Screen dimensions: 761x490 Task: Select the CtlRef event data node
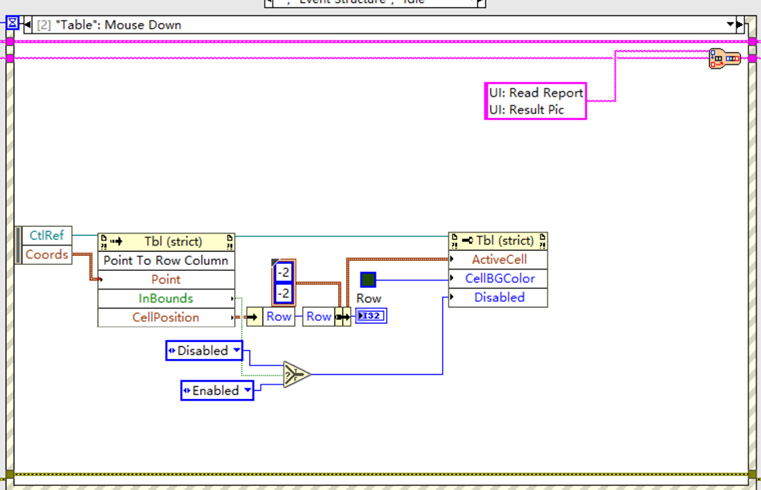[47, 236]
